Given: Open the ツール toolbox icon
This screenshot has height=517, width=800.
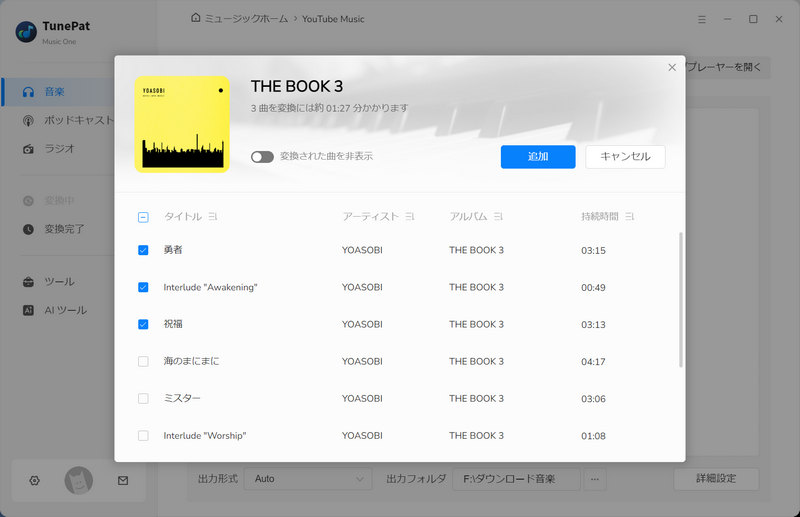Looking at the screenshot, I should coord(29,282).
